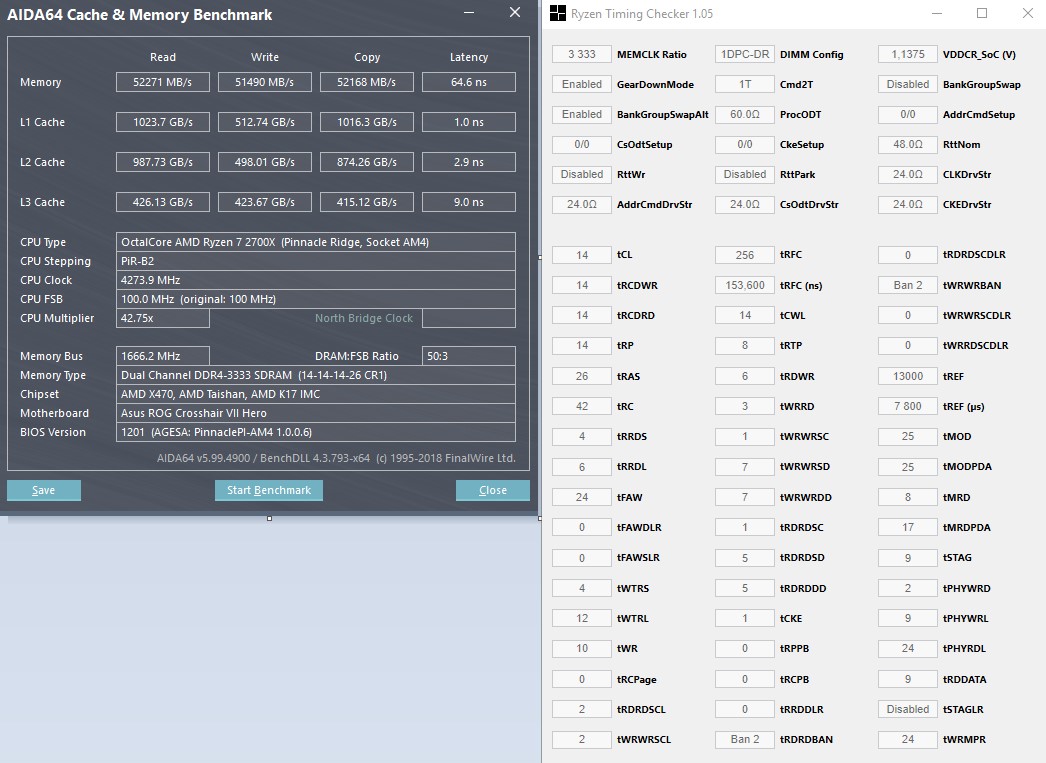Click the CPU Type field with Ryzen 7 2700X
The height and width of the screenshot is (763, 1046).
click(x=316, y=242)
